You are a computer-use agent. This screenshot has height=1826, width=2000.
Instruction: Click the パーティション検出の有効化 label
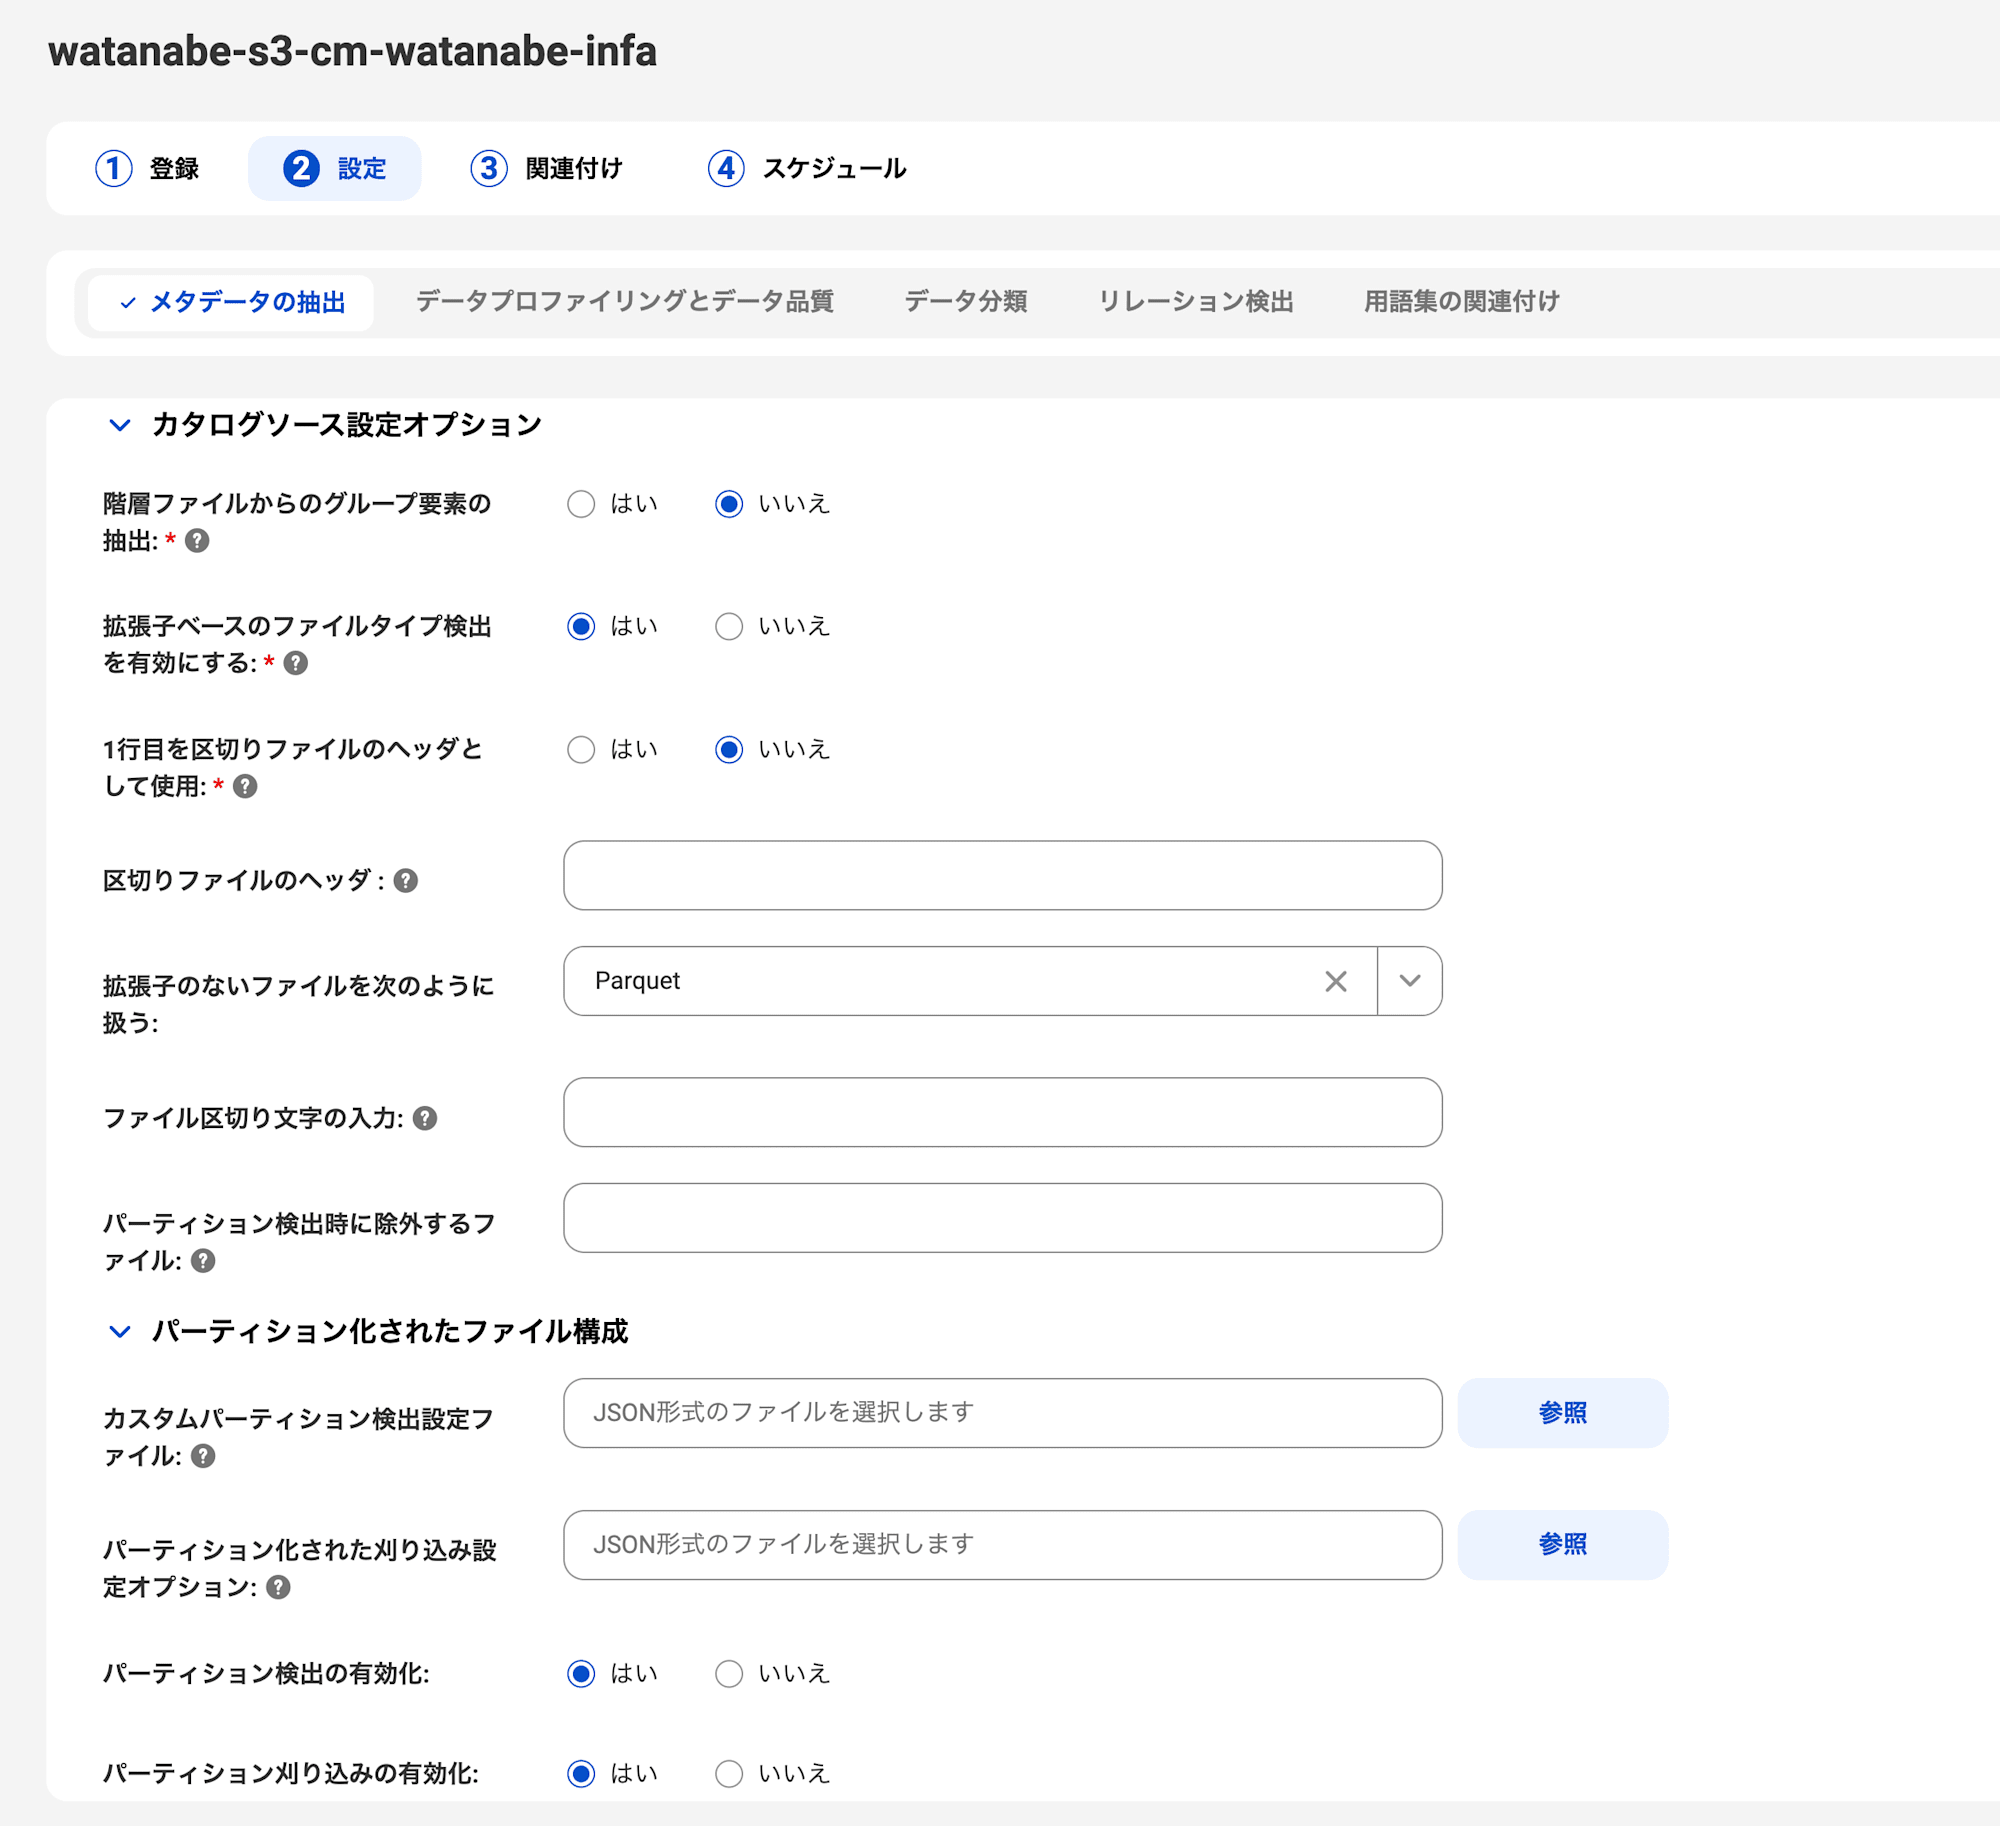coord(266,1674)
